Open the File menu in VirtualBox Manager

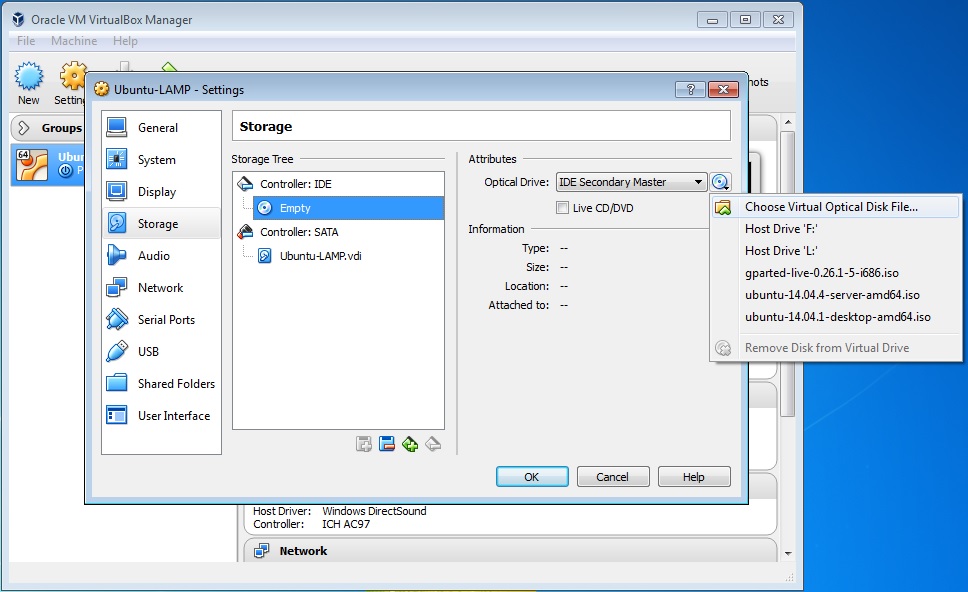click(x=26, y=41)
